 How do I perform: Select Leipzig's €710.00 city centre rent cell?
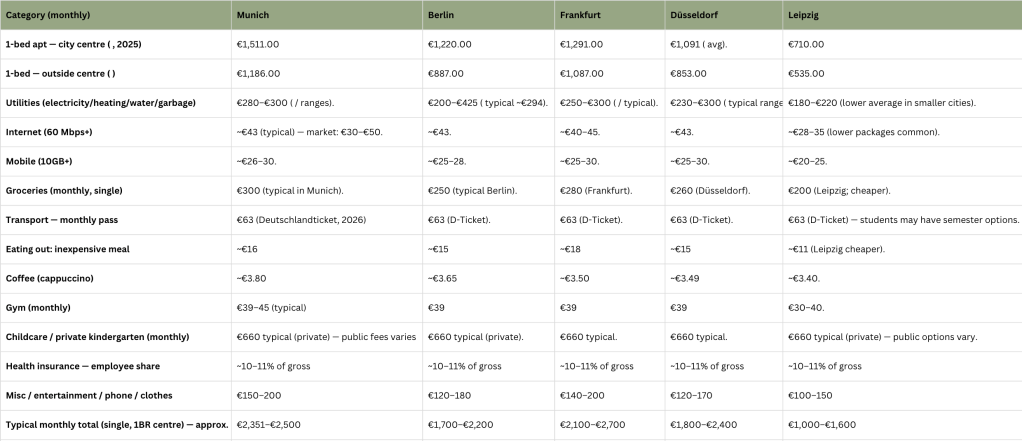tap(806, 45)
